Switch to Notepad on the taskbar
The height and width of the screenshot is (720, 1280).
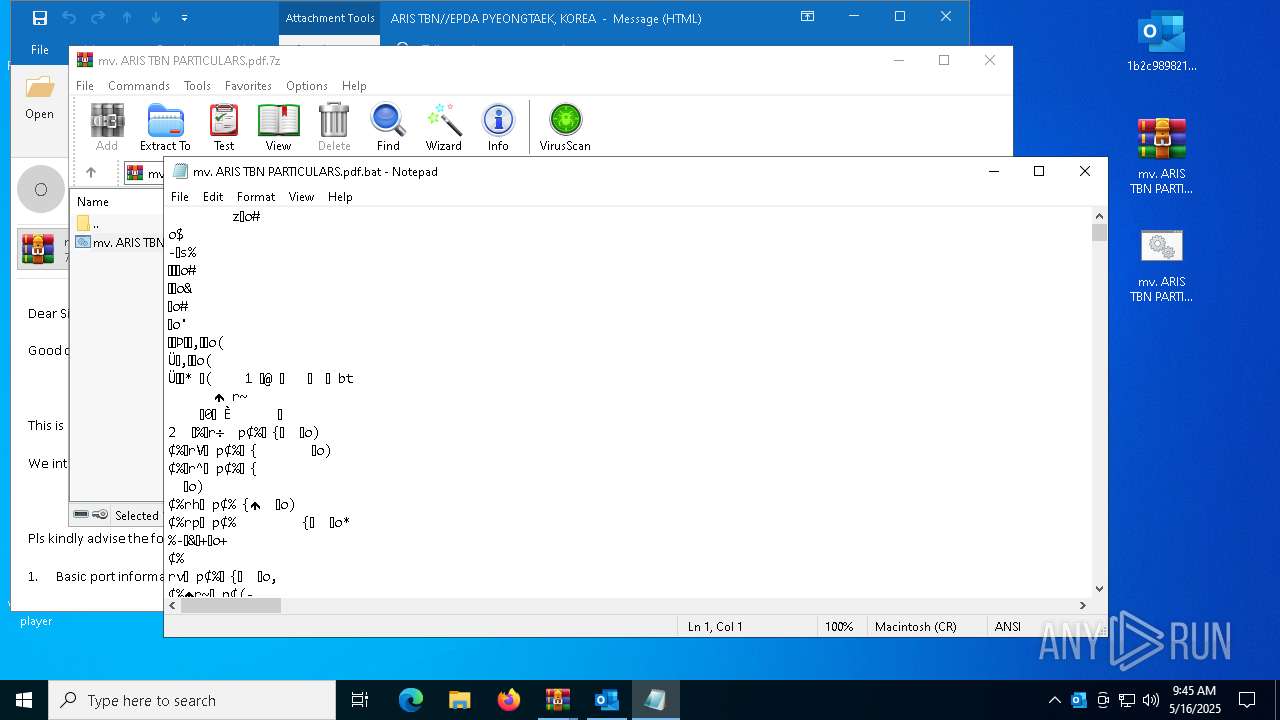coord(656,700)
